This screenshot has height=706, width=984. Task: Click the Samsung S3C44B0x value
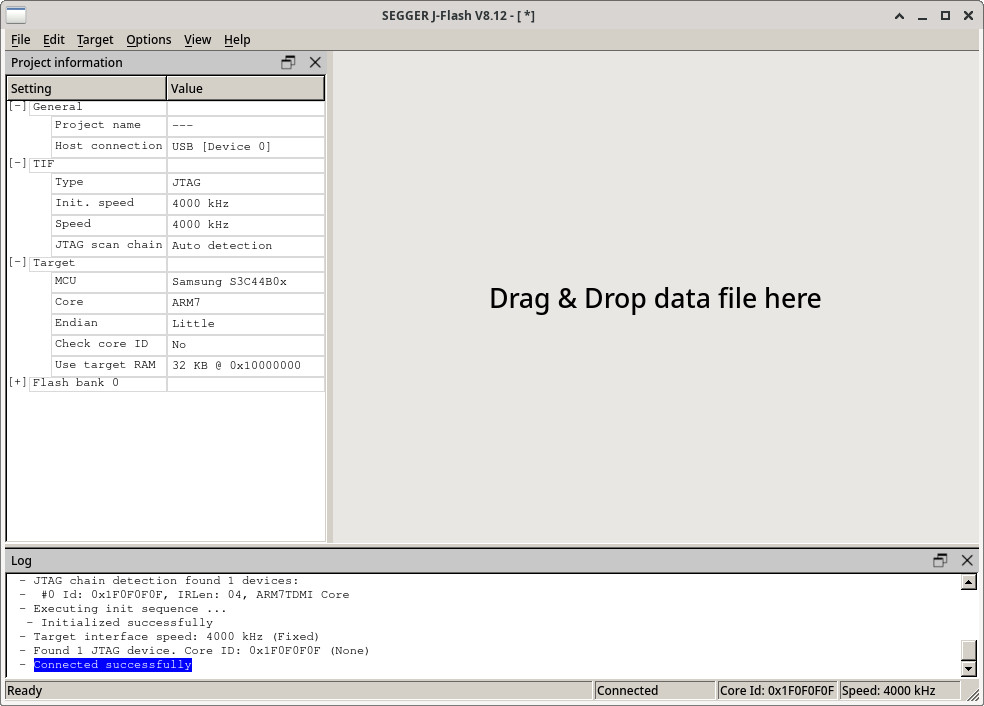pyautogui.click(x=246, y=282)
